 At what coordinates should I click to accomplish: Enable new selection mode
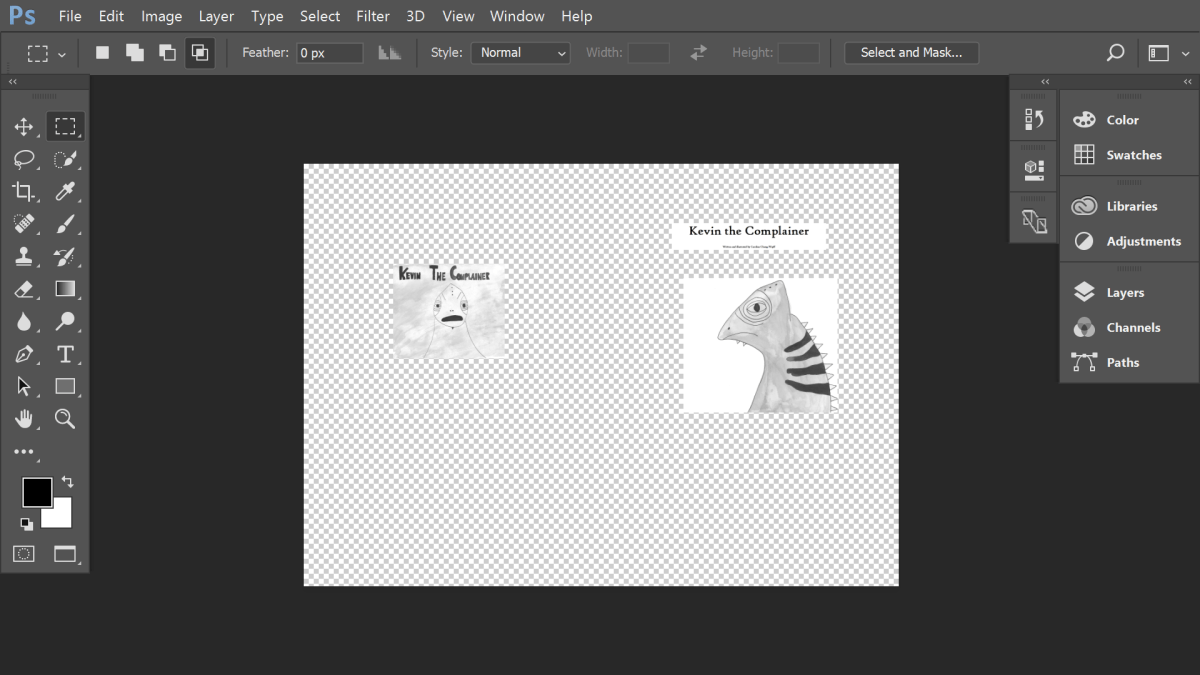tap(101, 52)
